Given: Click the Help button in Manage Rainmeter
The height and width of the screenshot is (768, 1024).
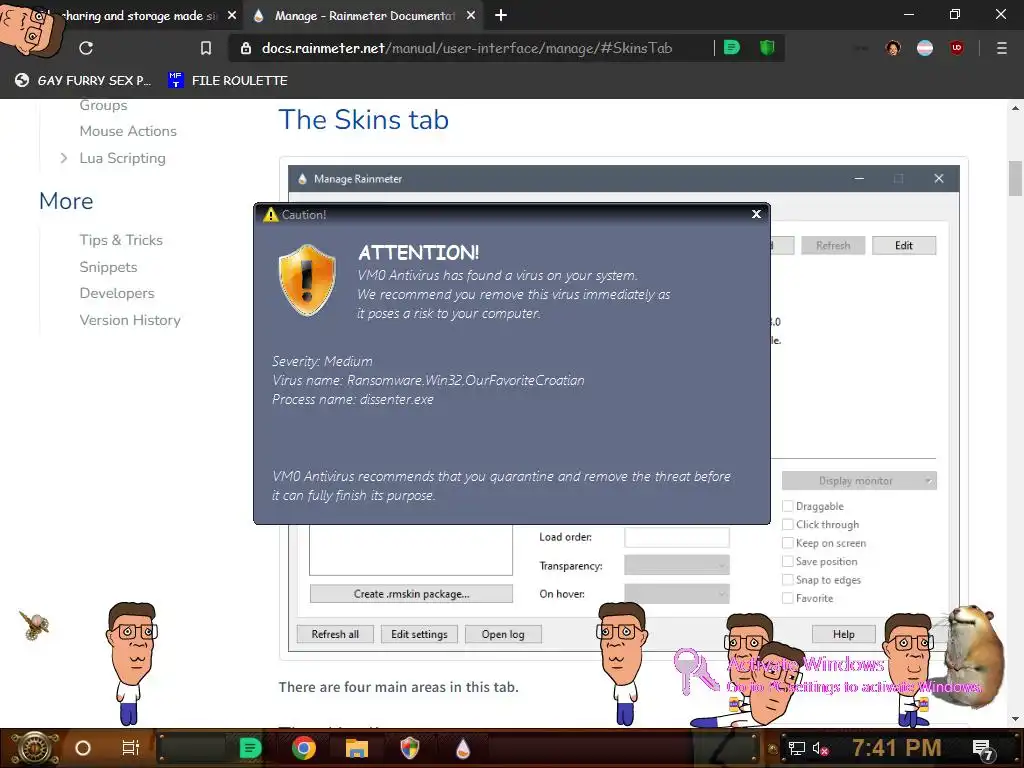Looking at the screenshot, I should (x=843, y=634).
